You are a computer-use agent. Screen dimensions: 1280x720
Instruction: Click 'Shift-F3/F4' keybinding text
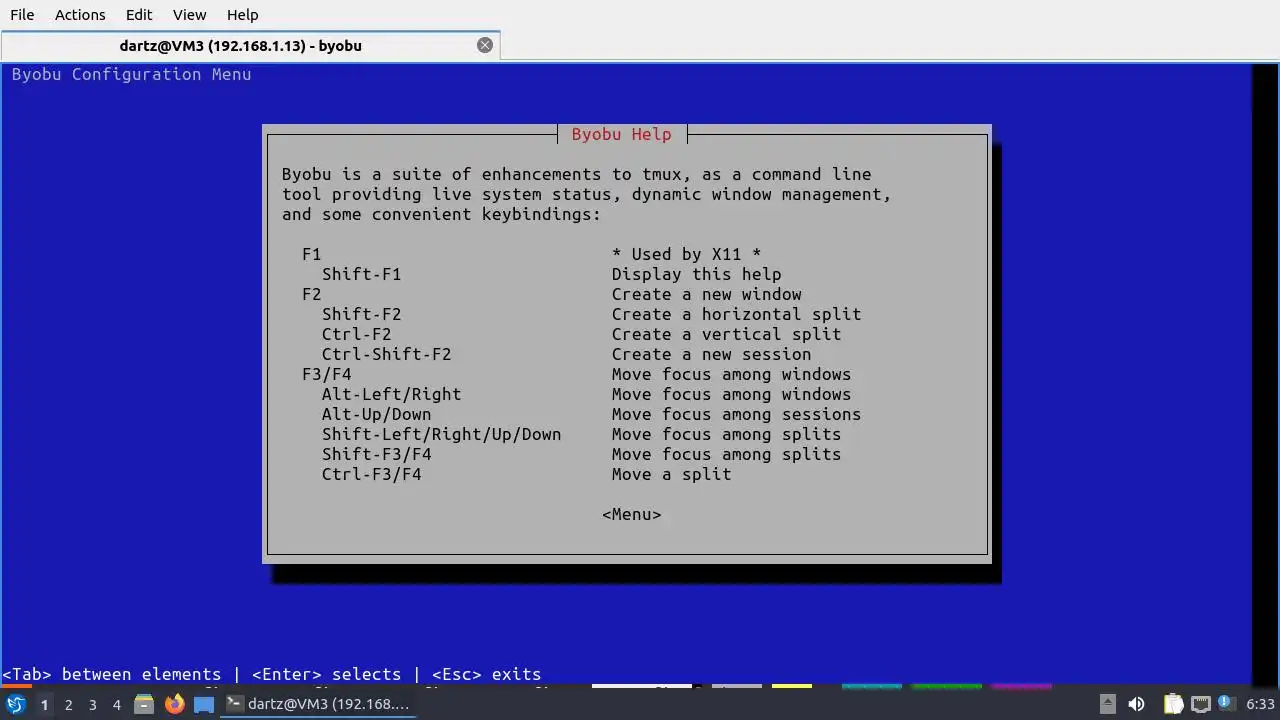376,454
